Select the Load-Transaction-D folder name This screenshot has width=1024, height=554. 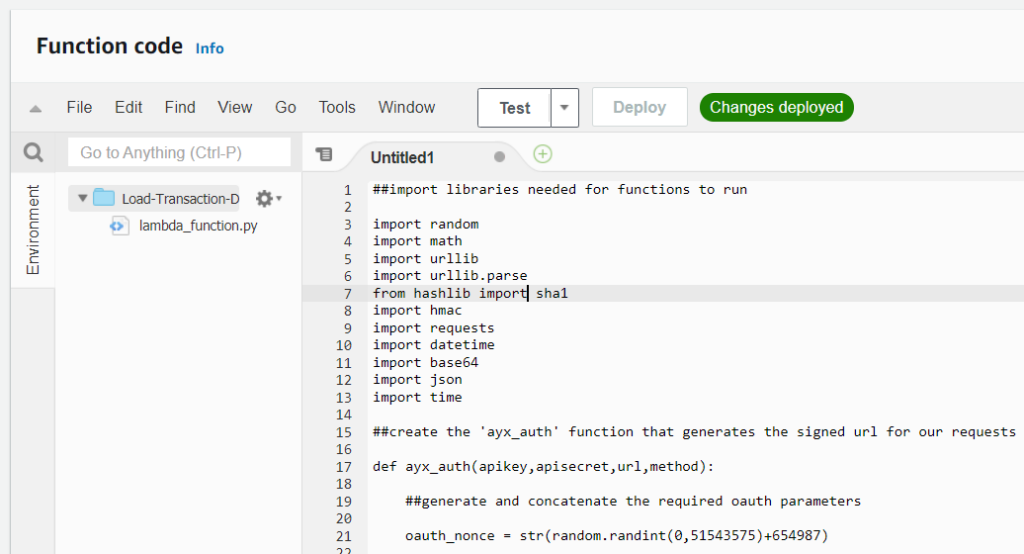(180, 199)
